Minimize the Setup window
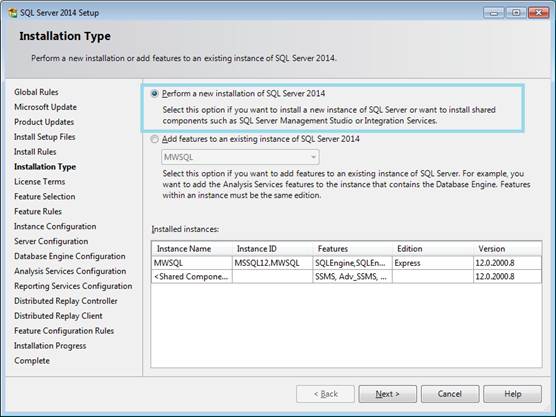 494,13
